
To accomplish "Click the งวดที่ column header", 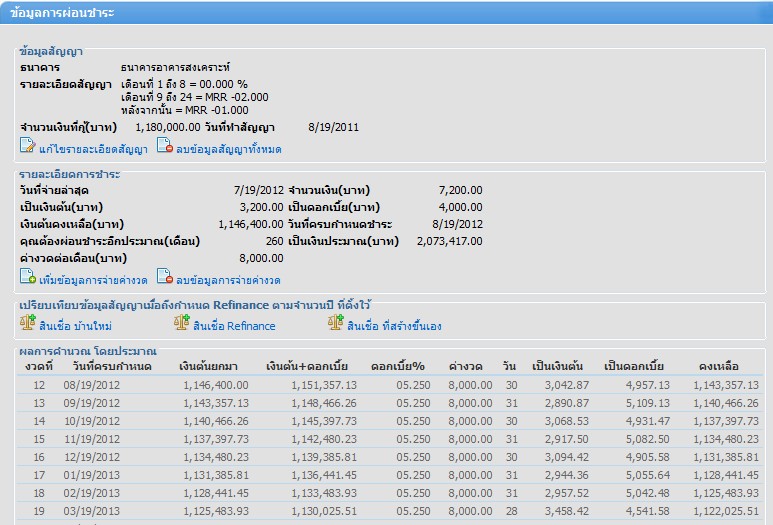I will [x=39, y=367].
